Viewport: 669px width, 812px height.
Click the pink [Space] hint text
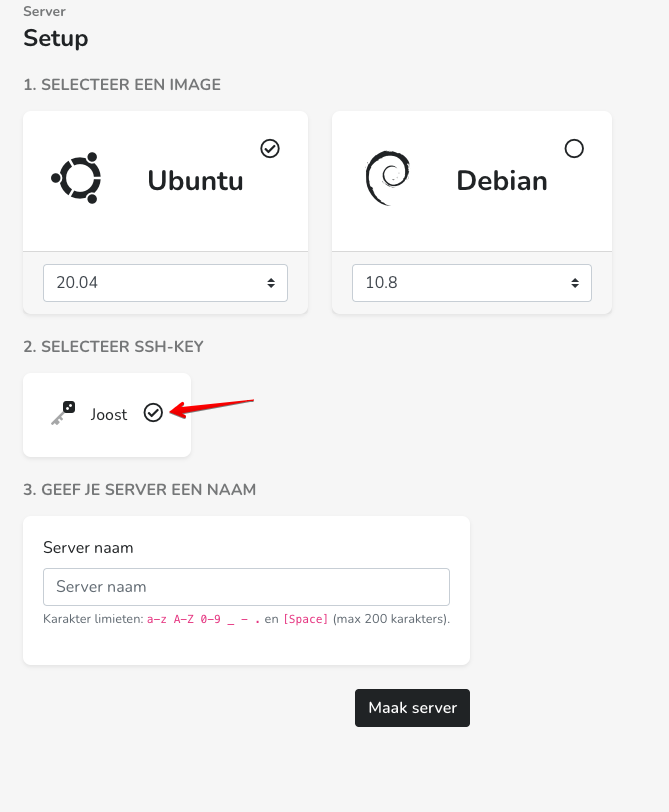click(x=306, y=620)
